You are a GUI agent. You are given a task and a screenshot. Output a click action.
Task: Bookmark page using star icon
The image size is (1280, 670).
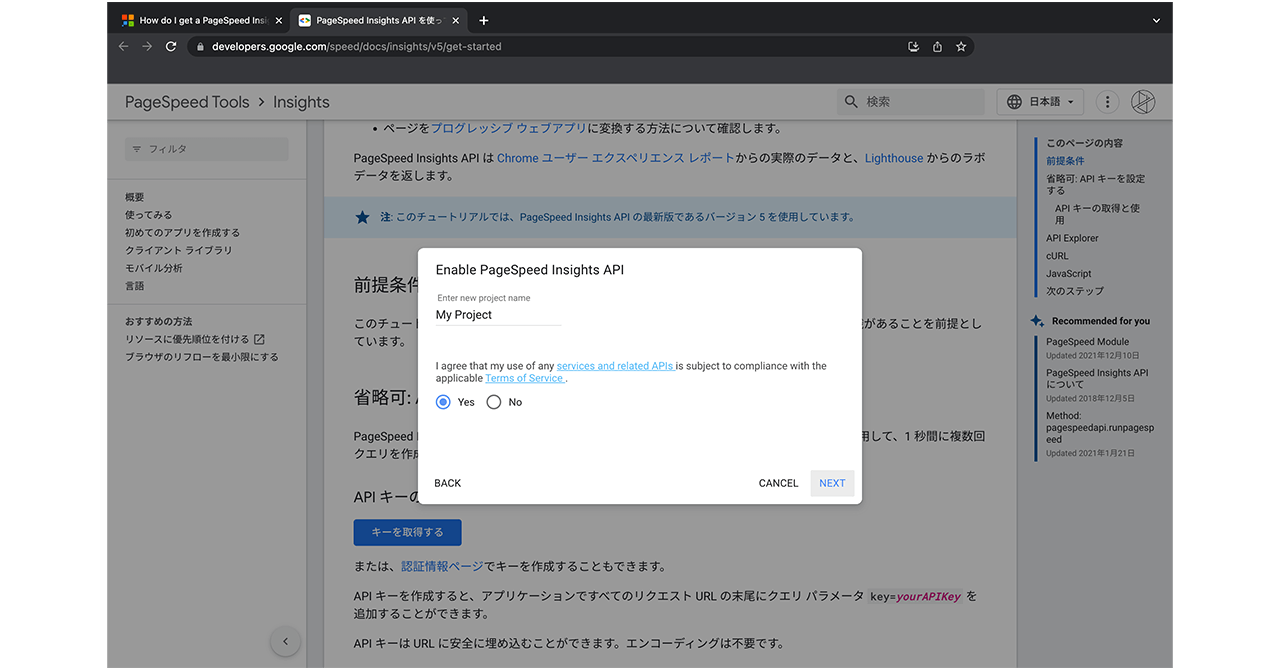[961, 47]
